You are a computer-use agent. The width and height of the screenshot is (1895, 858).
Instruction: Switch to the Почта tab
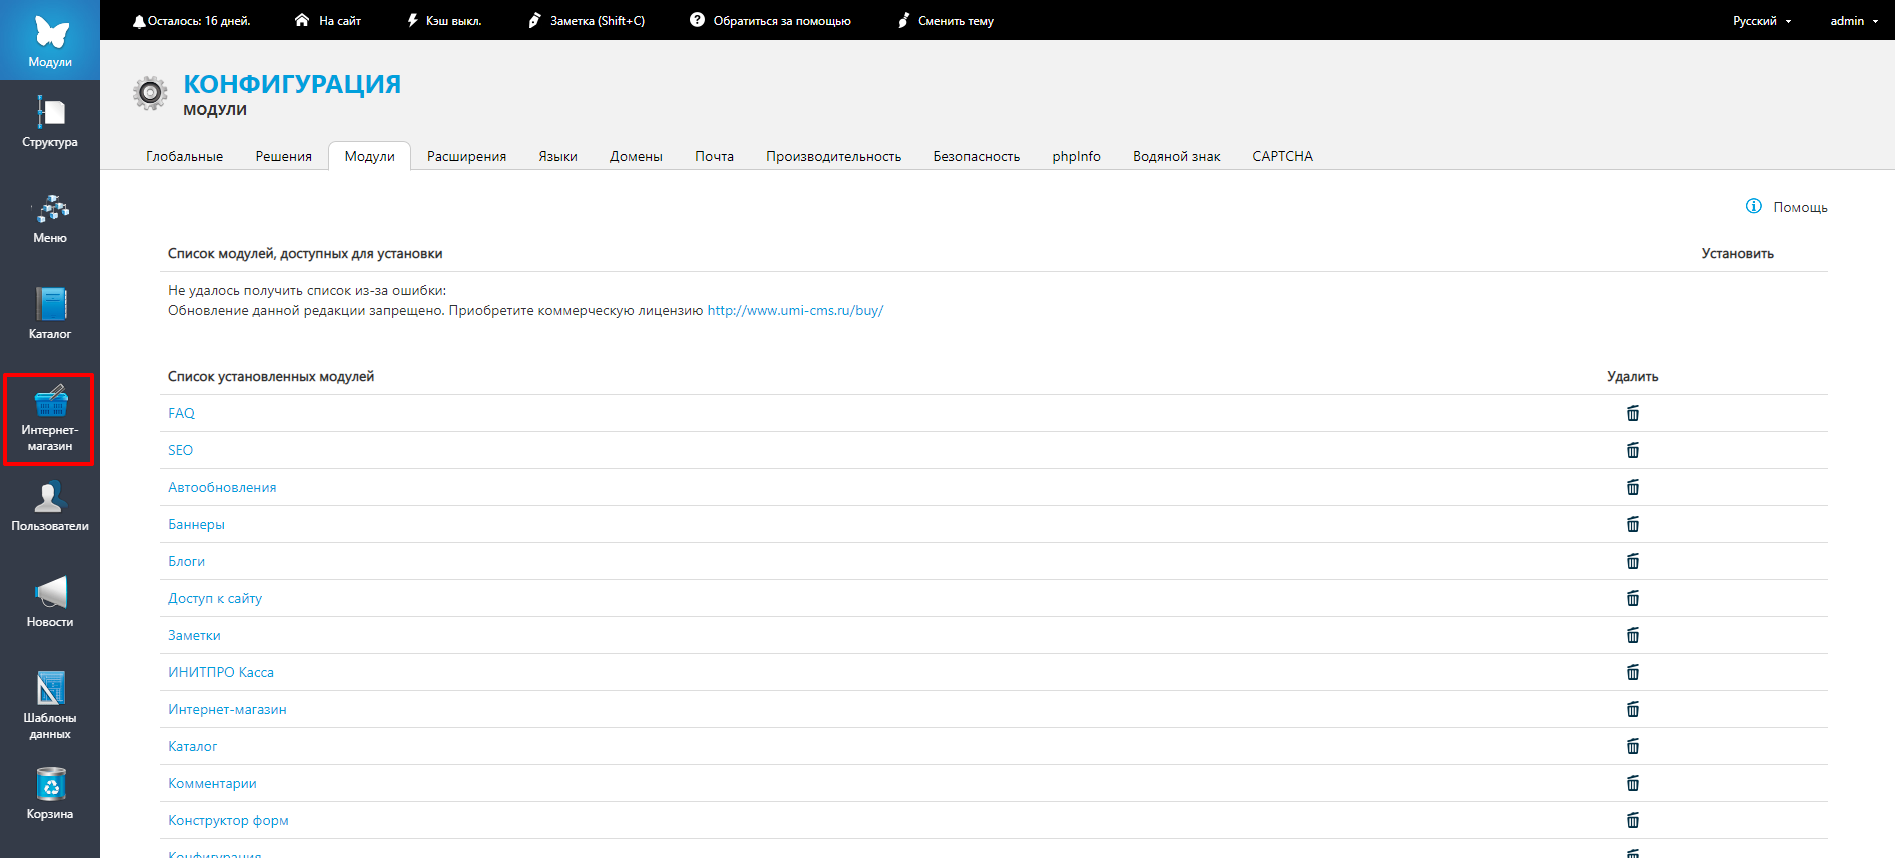(x=715, y=156)
